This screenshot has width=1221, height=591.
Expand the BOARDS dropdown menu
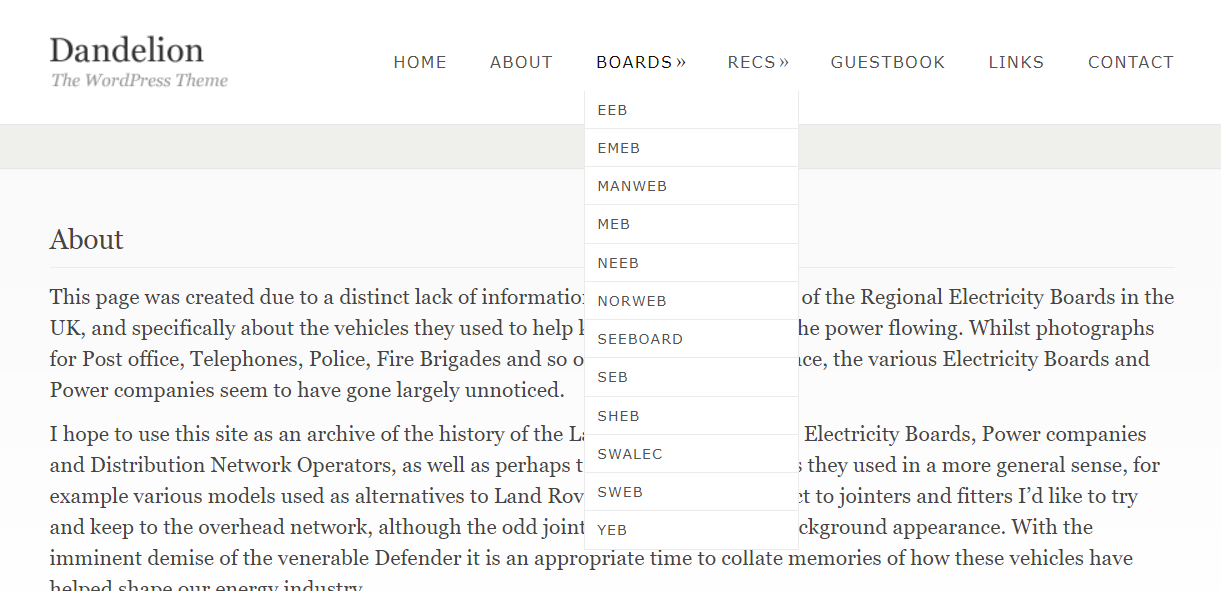tap(641, 62)
